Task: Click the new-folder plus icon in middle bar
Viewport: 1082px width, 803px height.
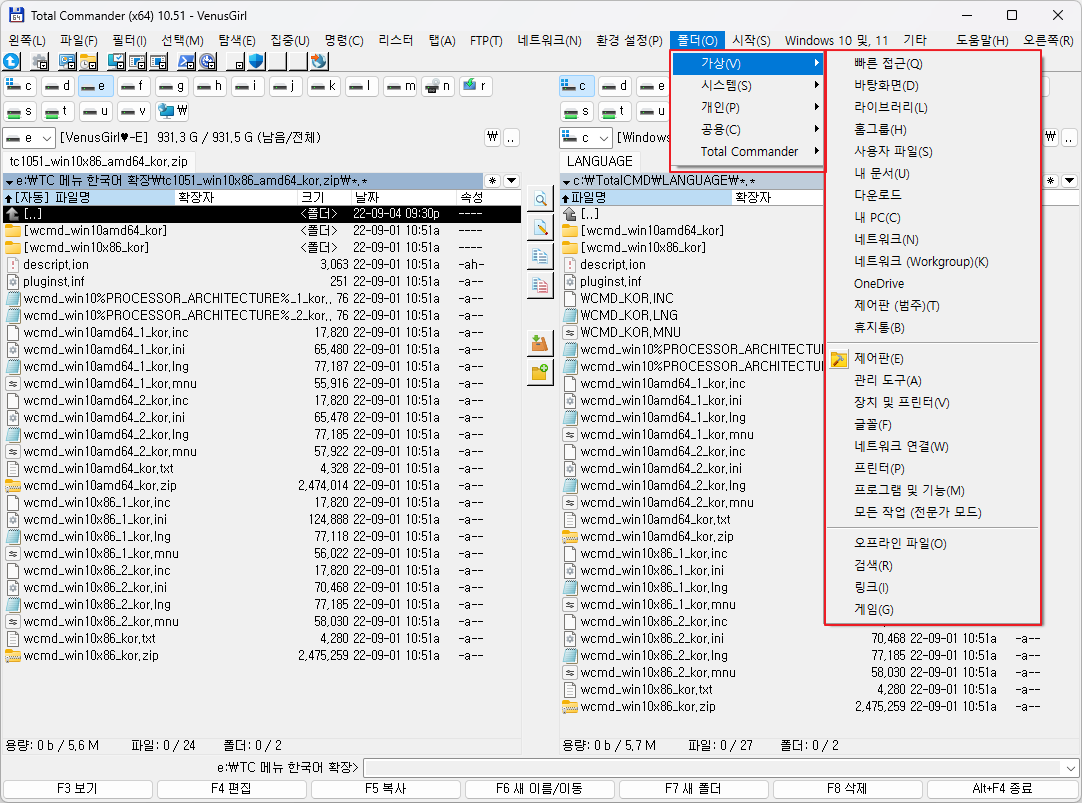Action: click(540, 373)
